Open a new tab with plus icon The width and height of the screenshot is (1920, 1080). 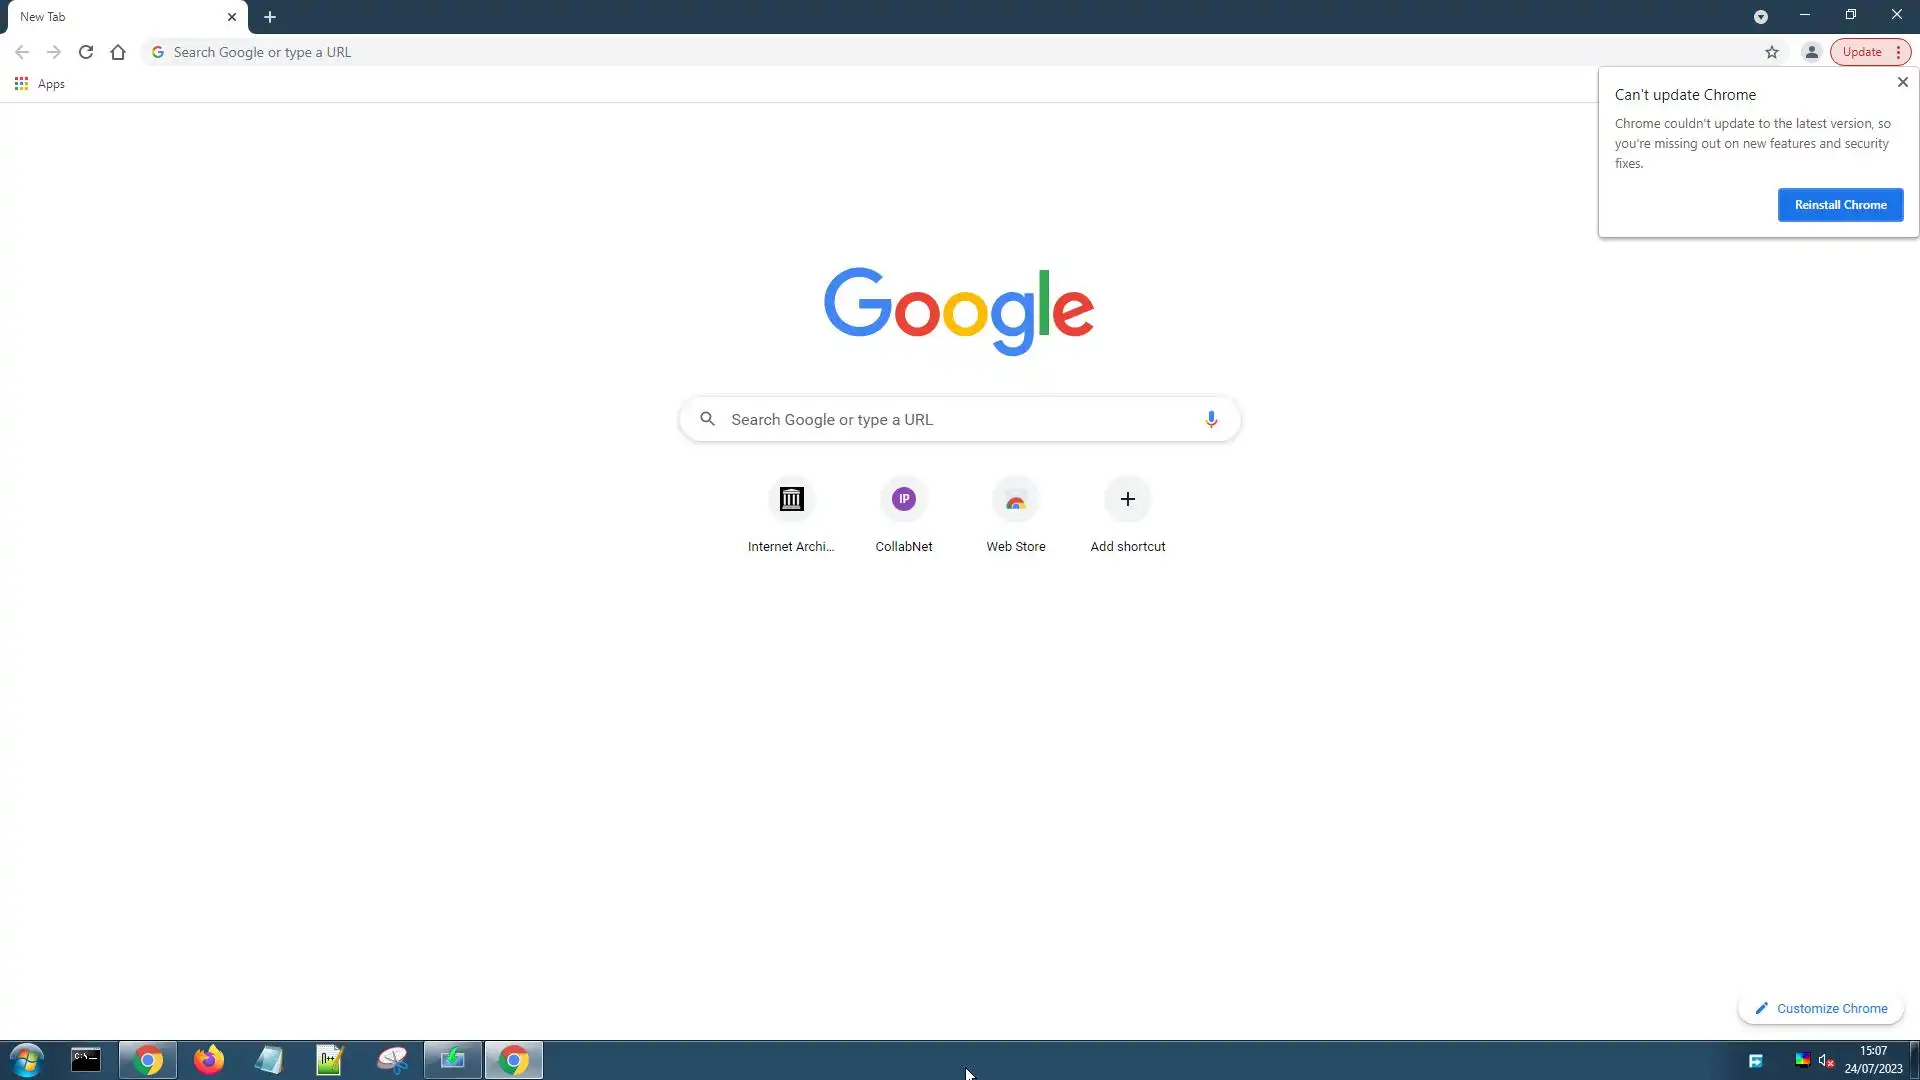click(270, 17)
